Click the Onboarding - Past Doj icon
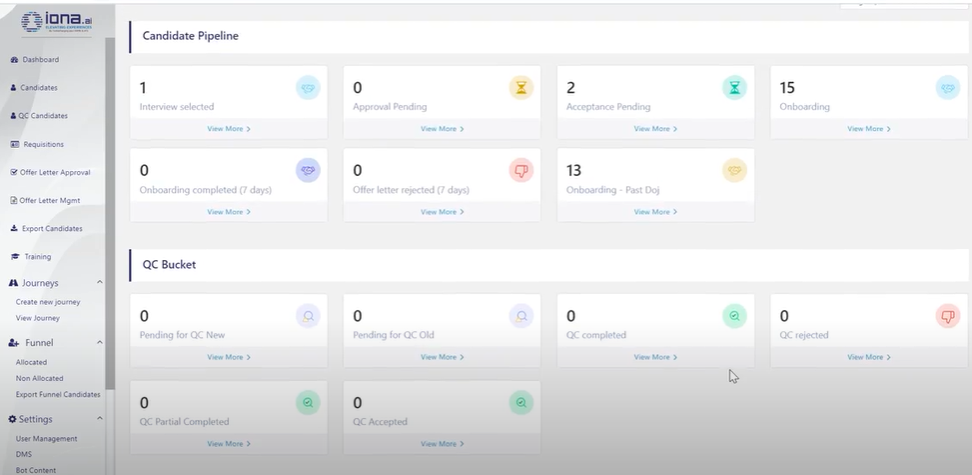The height and width of the screenshot is (475, 972). 735,171
